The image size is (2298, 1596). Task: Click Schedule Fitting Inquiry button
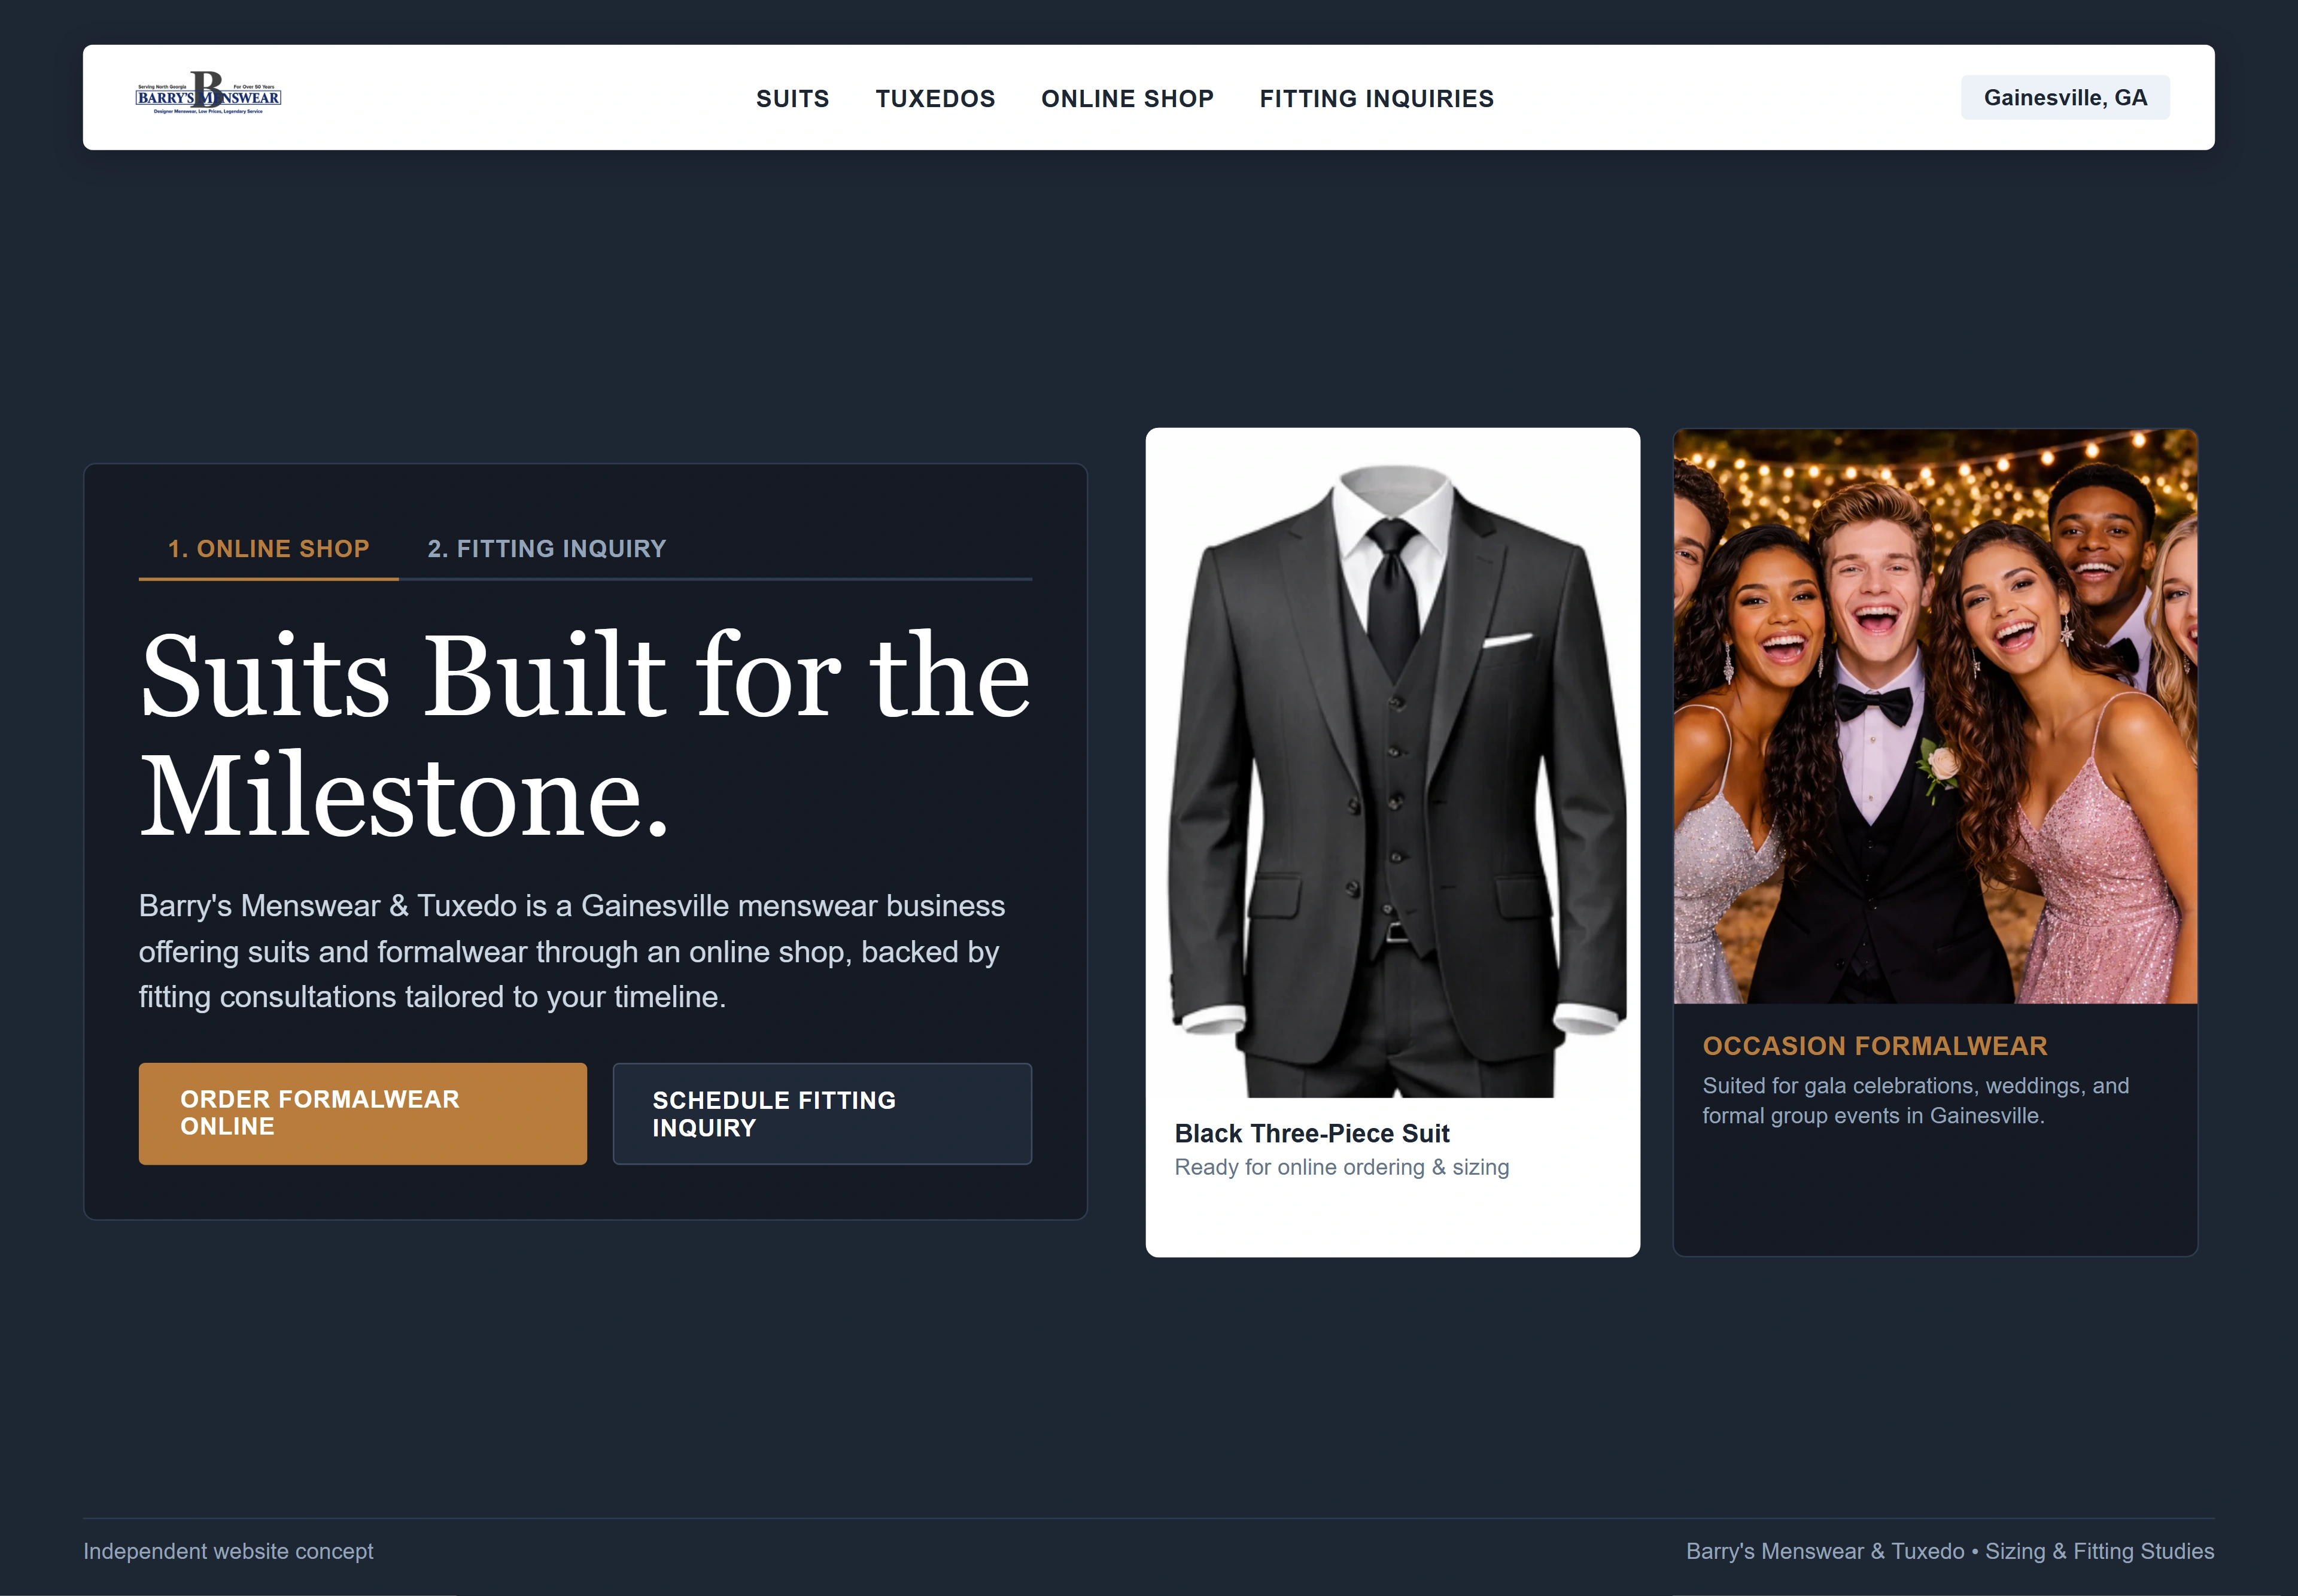tap(822, 1113)
